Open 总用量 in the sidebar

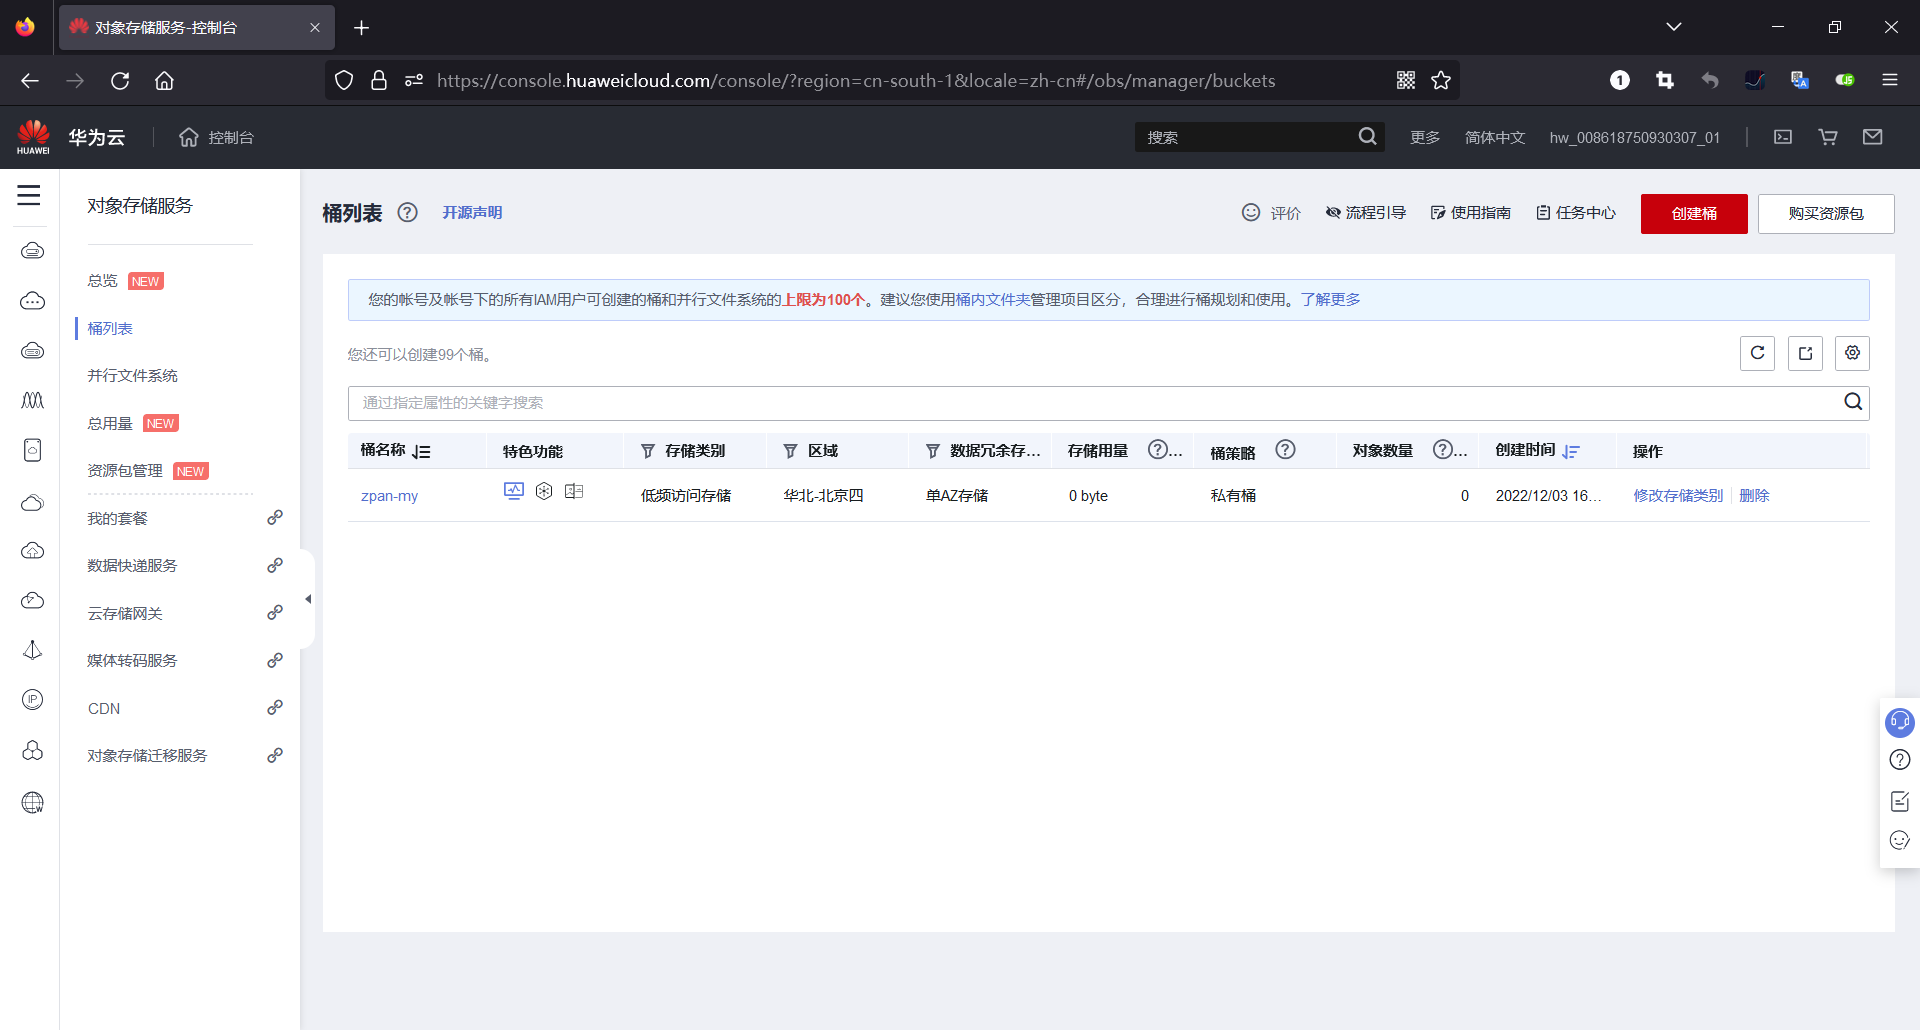pyautogui.click(x=110, y=423)
